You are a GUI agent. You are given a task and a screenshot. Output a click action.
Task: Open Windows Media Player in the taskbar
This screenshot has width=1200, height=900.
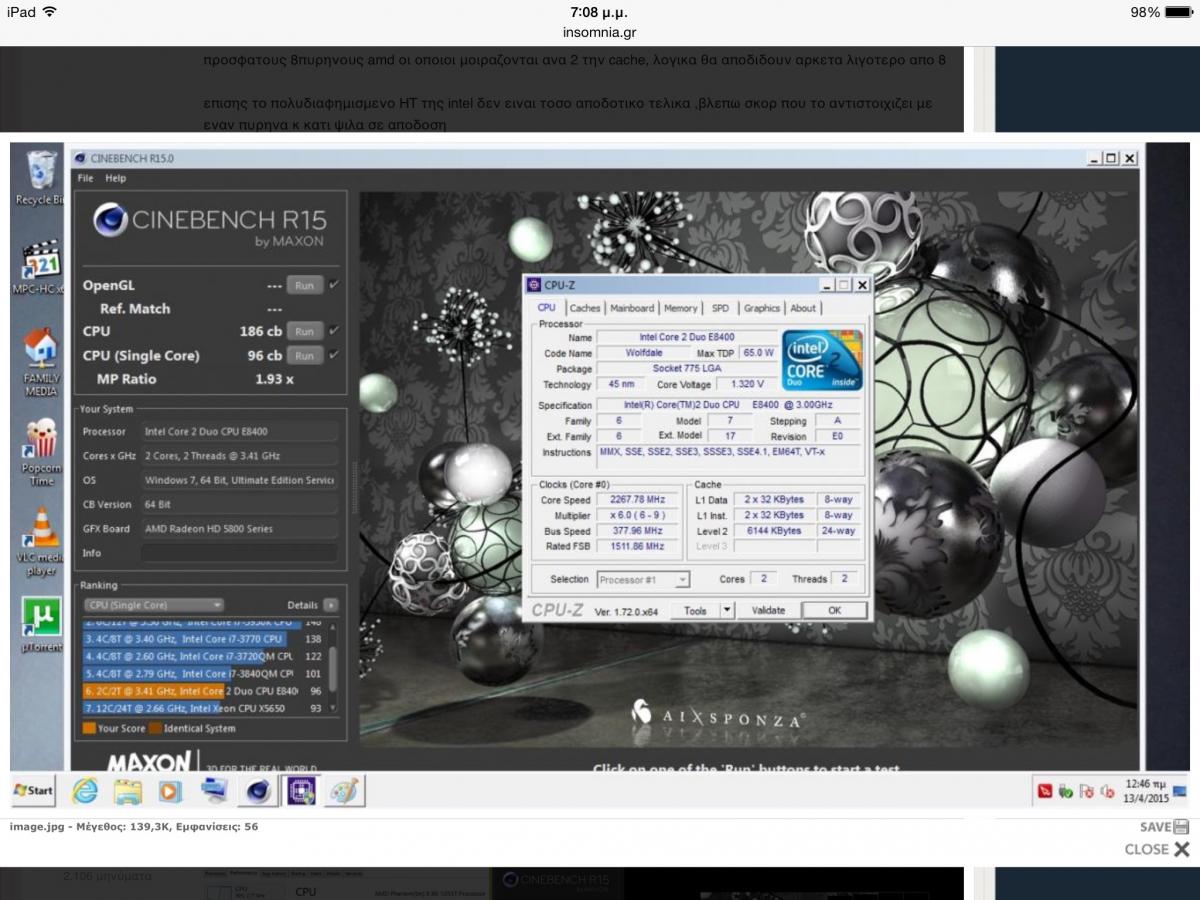tap(170, 791)
